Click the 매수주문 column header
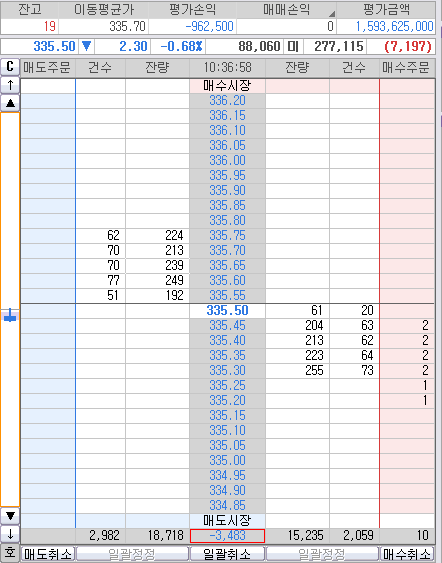The width and height of the screenshot is (442, 563). point(407,68)
